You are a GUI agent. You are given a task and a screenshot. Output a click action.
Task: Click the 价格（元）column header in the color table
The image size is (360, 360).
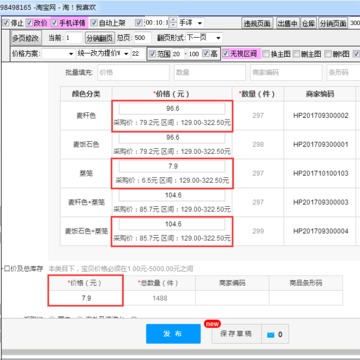(171, 94)
